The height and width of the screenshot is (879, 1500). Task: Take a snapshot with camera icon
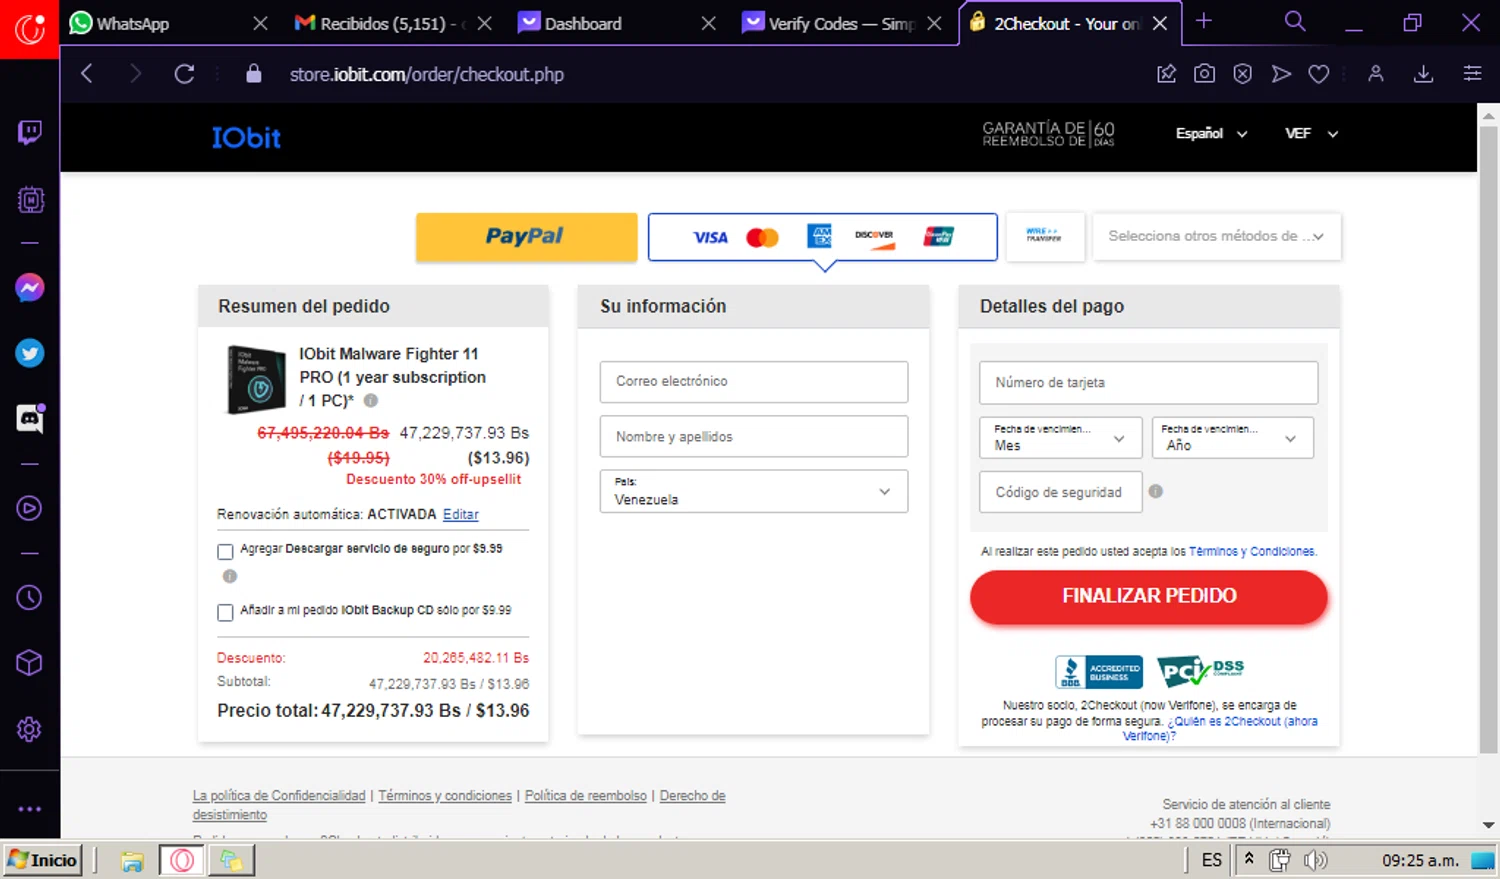(x=1204, y=74)
